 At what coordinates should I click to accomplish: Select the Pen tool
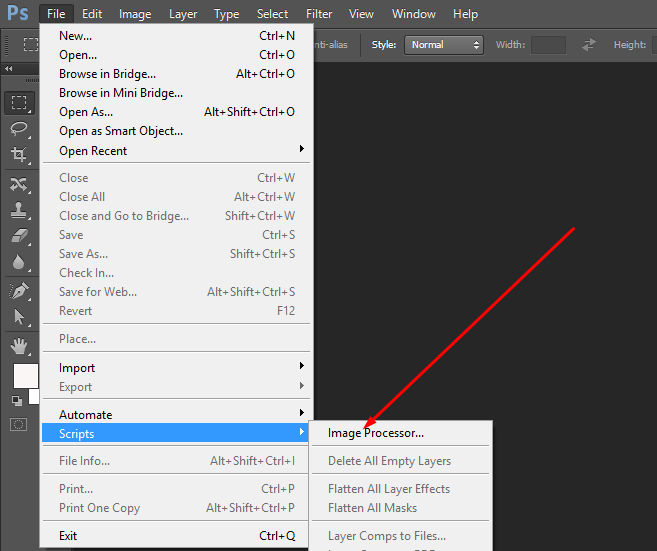(x=19, y=290)
